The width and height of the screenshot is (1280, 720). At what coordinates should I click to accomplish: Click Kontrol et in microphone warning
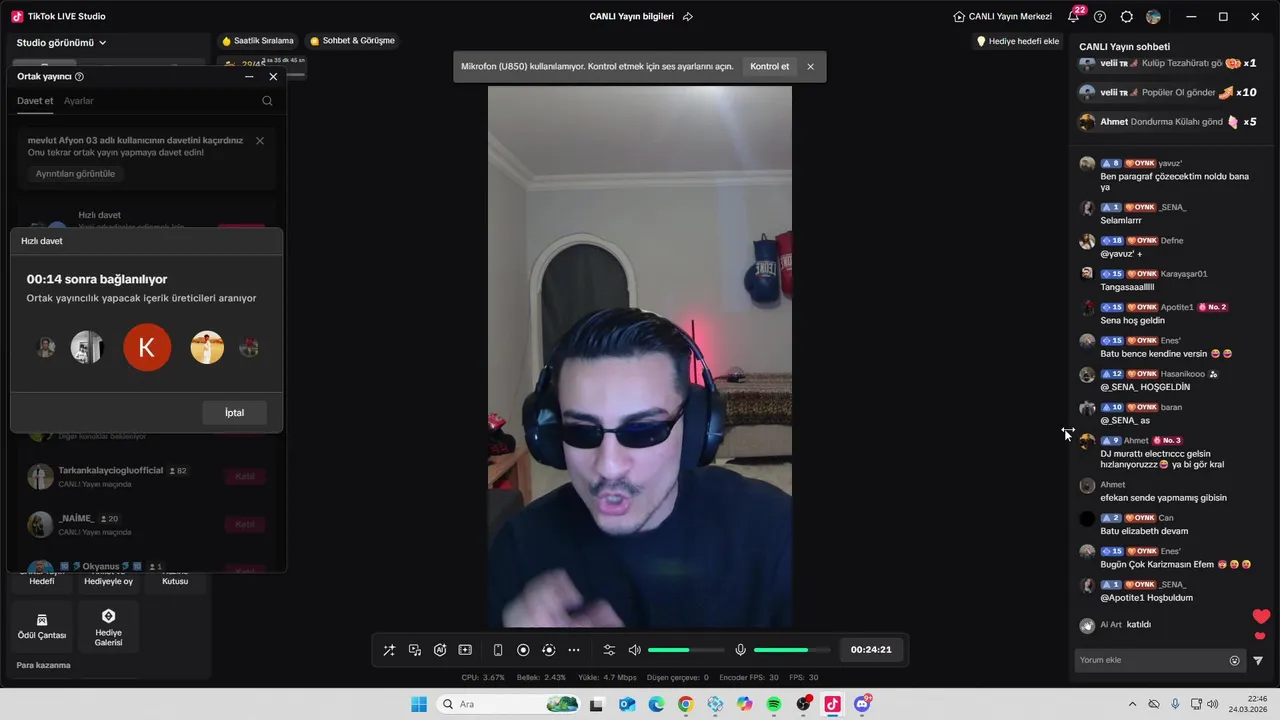point(770,67)
